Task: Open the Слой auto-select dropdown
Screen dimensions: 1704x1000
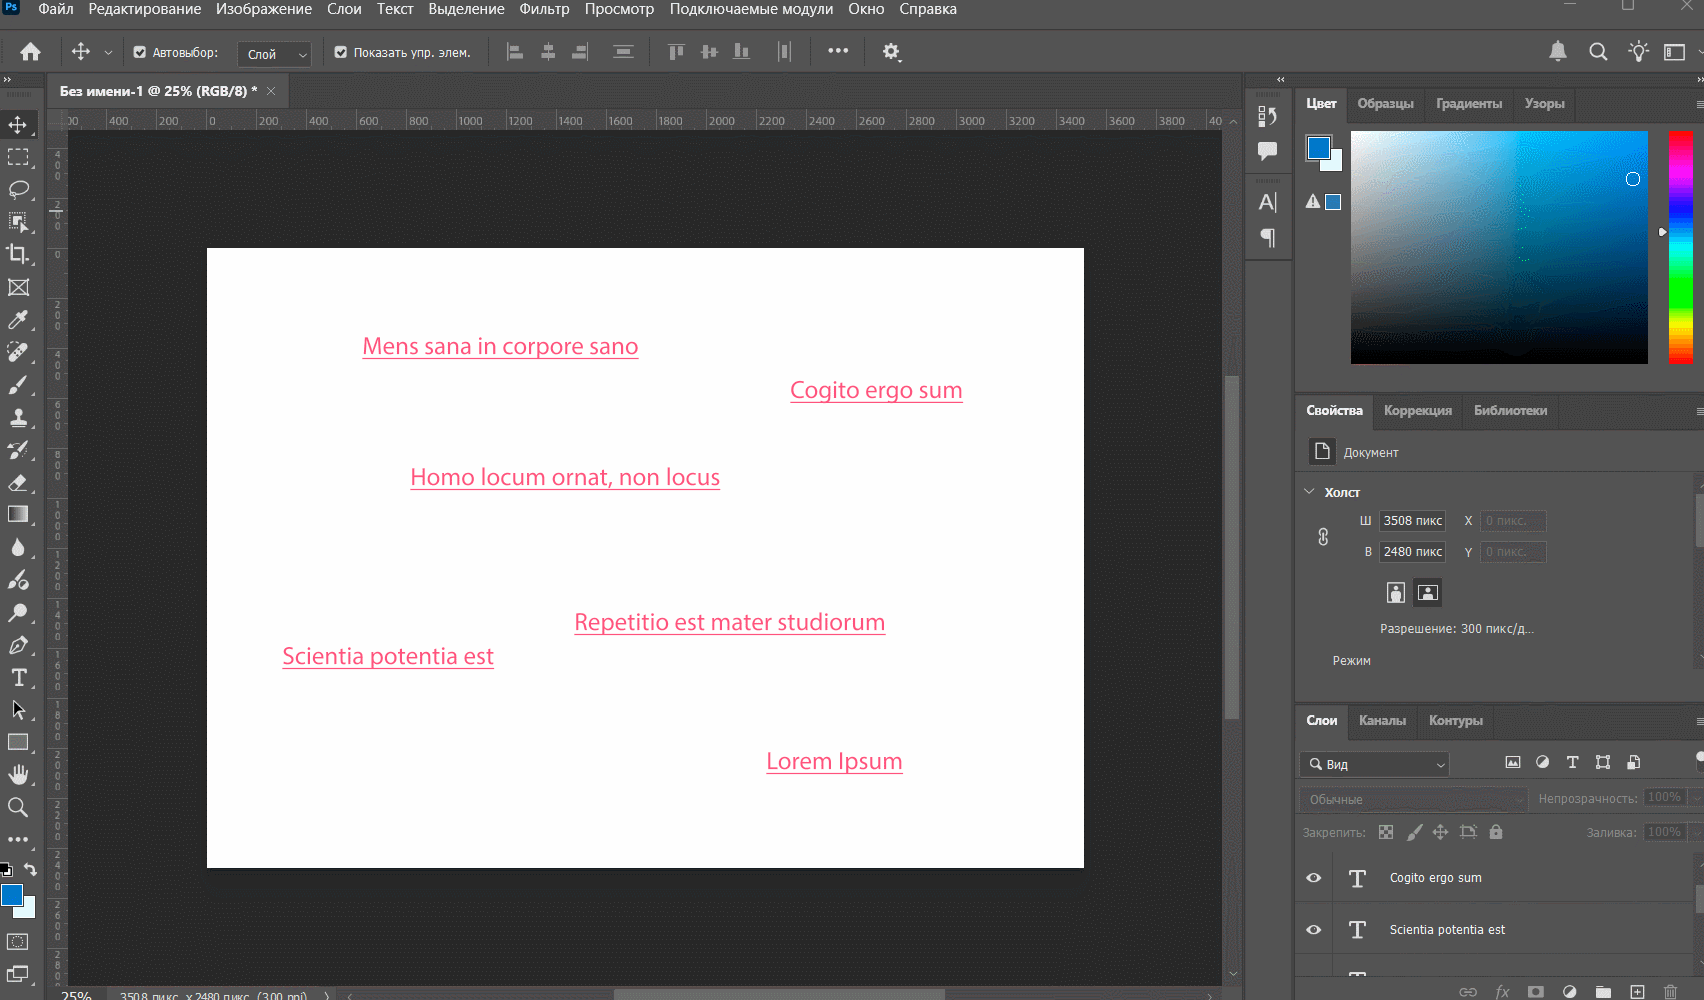Action: pyautogui.click(x=275, y=54)
